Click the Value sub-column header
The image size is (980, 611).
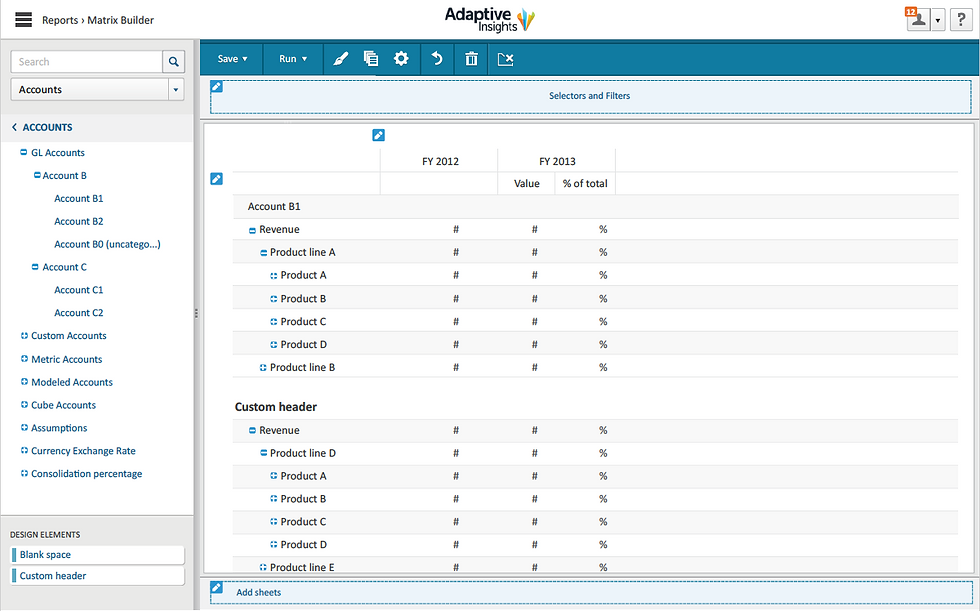526,183
